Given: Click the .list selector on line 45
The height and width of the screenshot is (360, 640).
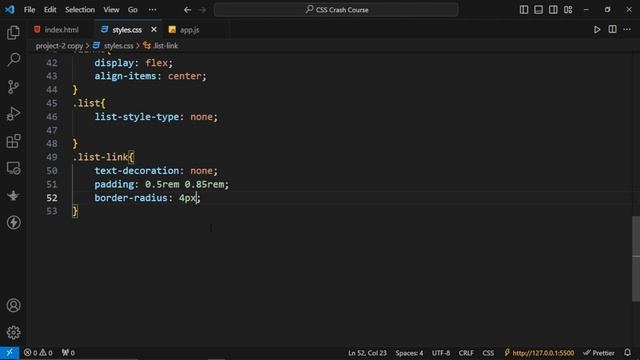Looking at the screenshot, I should tap(86, 103).
